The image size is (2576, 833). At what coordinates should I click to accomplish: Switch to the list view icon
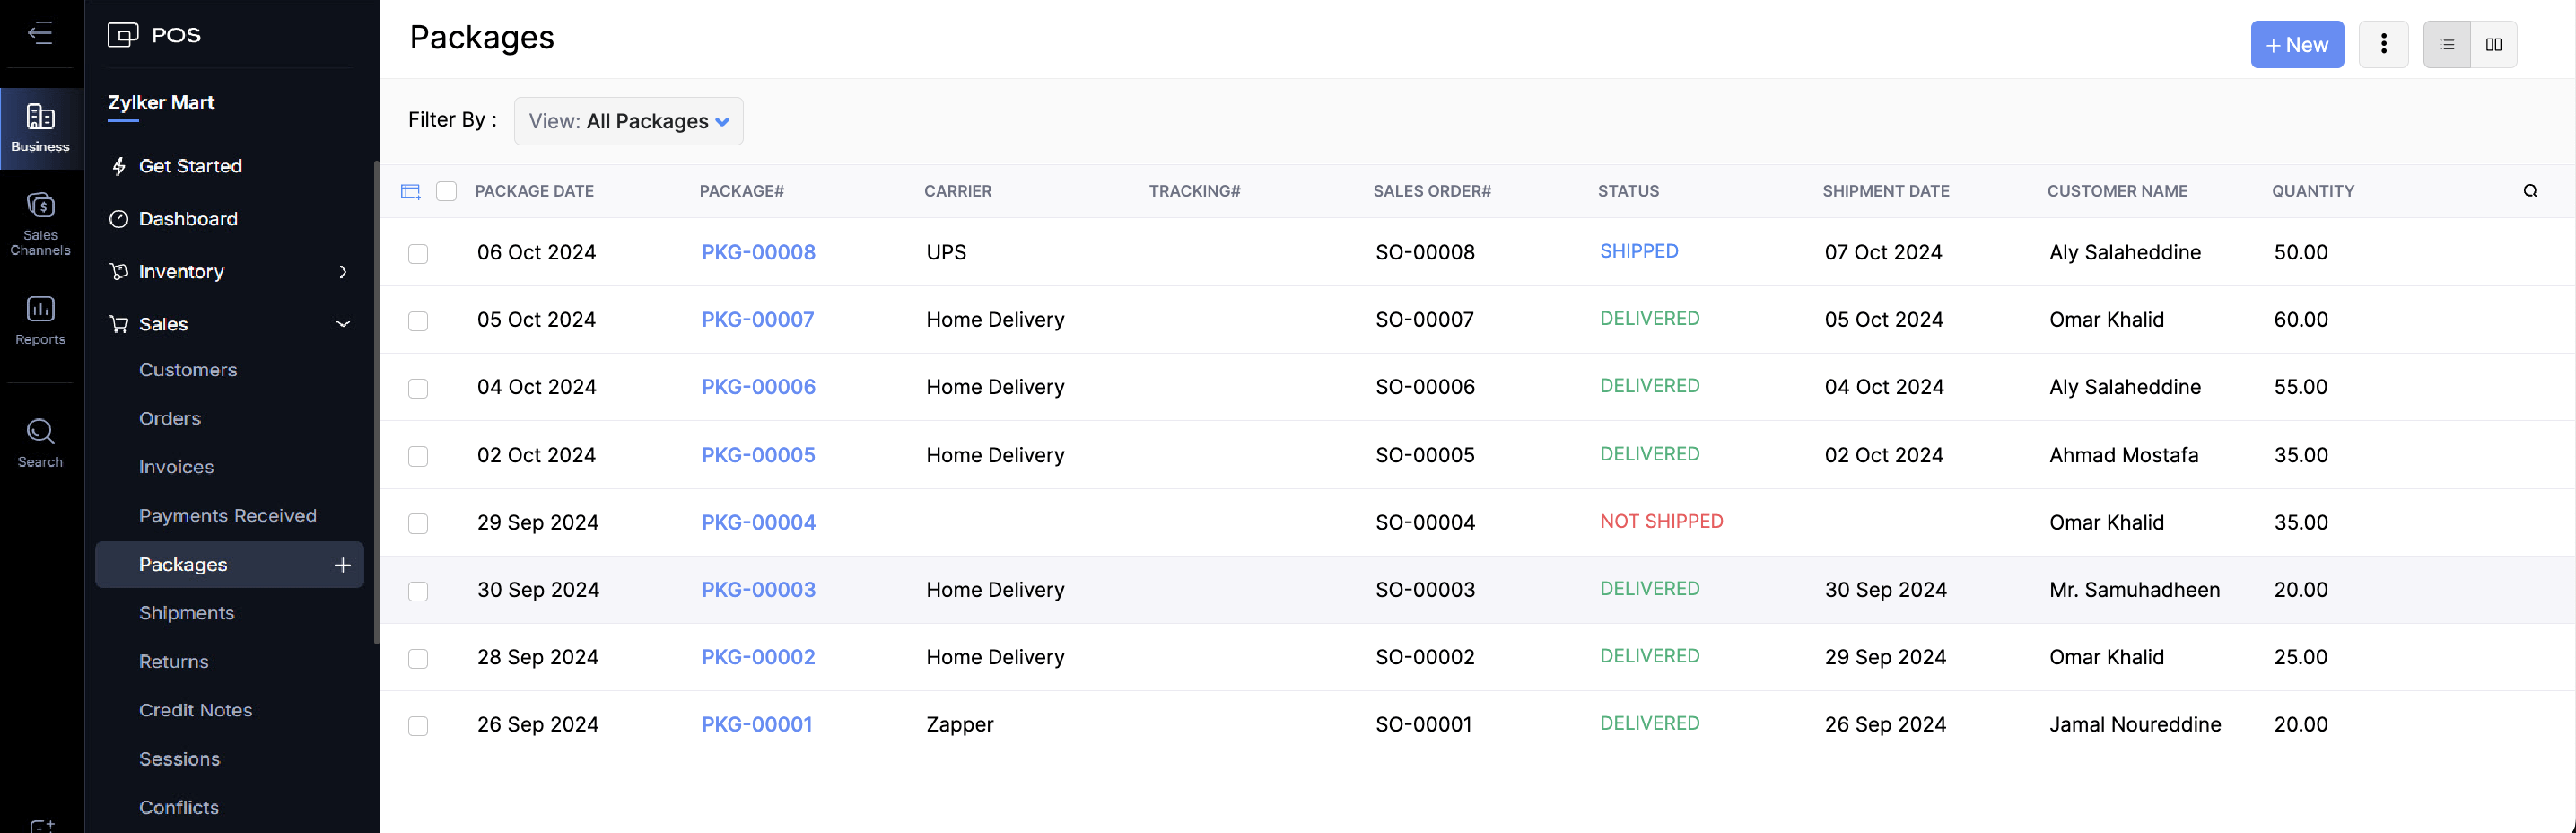(2446, 44)
